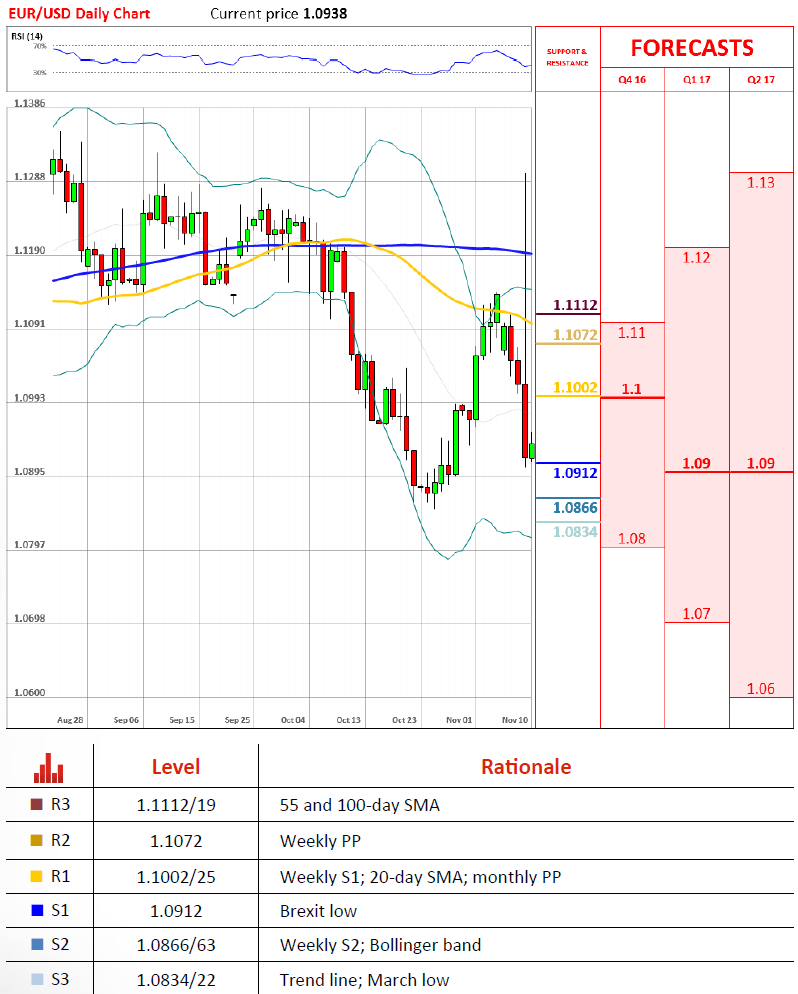This screenshot has height=994, width=798.
Task: Click the 1.1112/19 level cell
Action: click(x=176, y=805)
